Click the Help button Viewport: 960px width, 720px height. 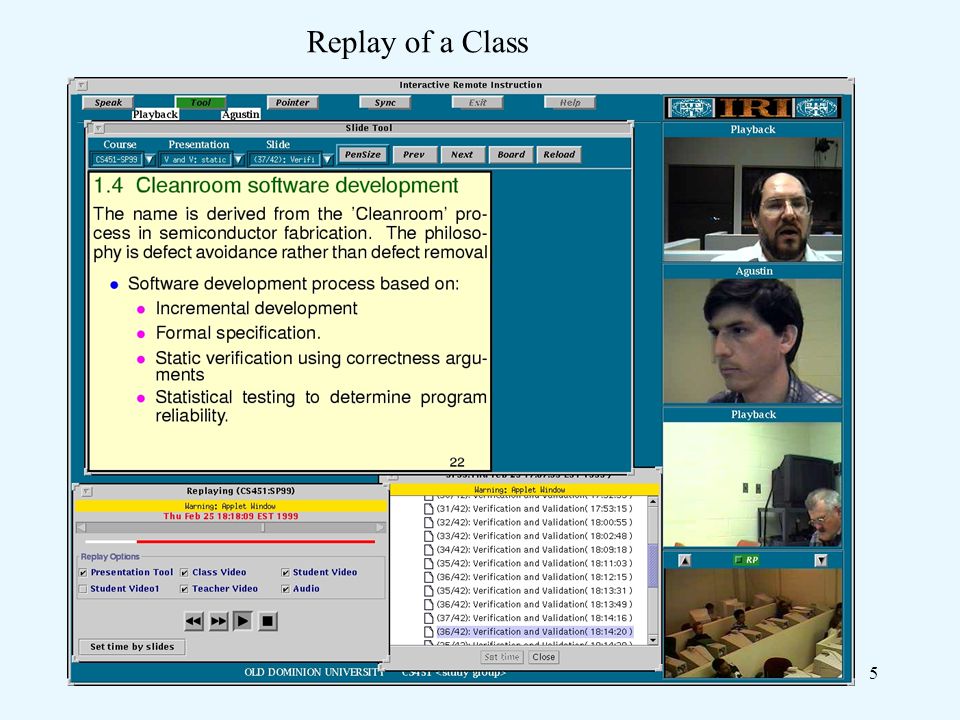click(570, 103)
